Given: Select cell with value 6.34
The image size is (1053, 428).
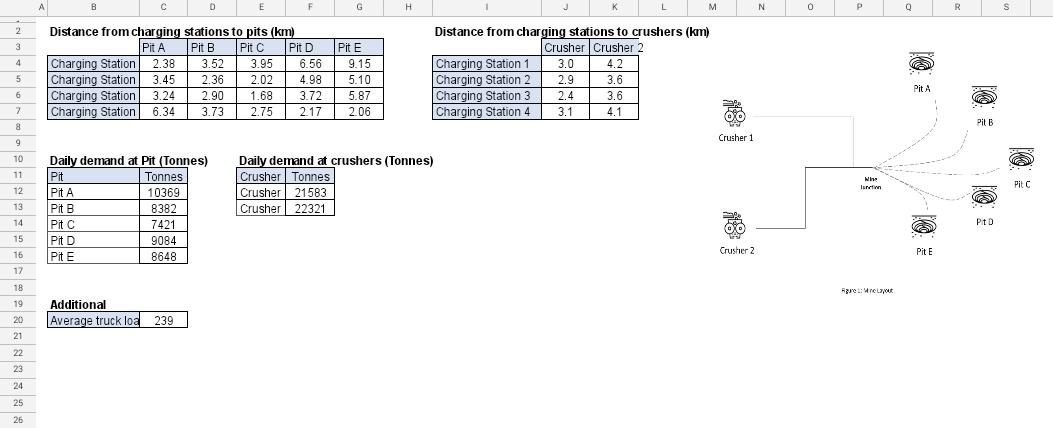Looking at the screenshot, I should pos(163,112).
